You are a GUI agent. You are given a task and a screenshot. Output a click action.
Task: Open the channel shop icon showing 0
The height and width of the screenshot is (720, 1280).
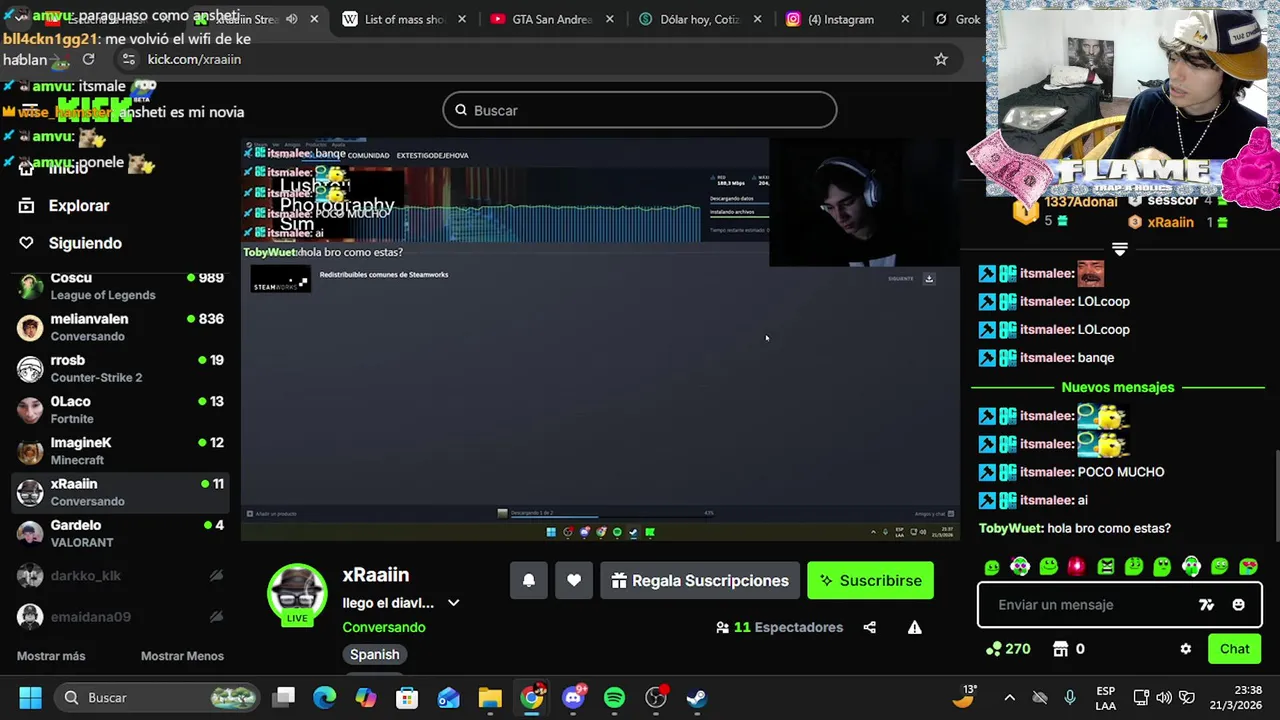point(1068,649)
